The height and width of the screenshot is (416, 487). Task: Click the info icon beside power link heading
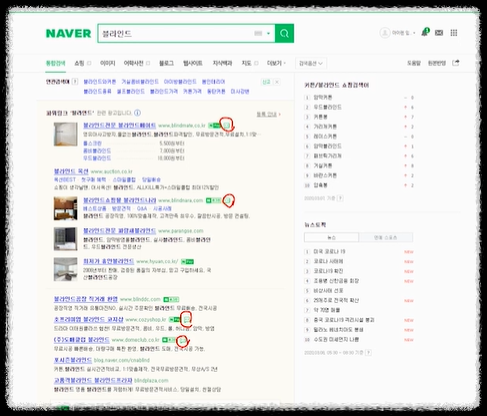pyautogui.click(x=137, y=113)
